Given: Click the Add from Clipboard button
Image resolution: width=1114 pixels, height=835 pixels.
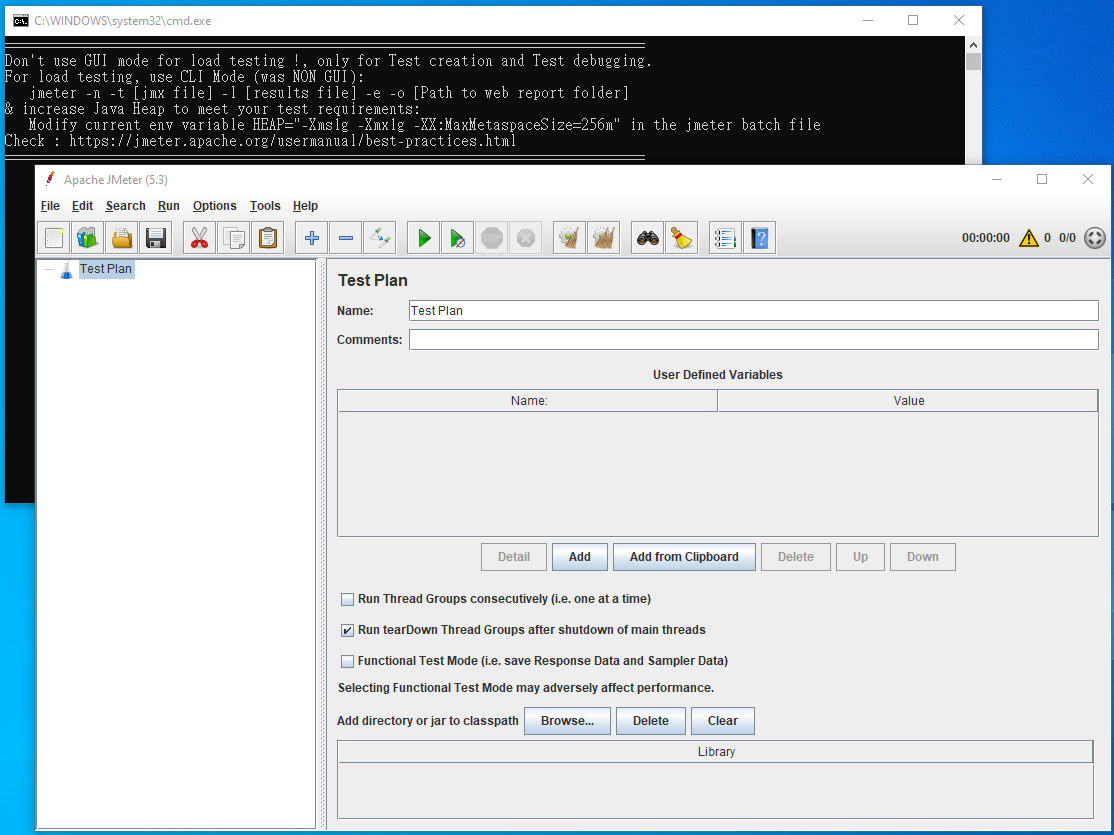Looking at the screenshot, I should (x=684, y=557).
